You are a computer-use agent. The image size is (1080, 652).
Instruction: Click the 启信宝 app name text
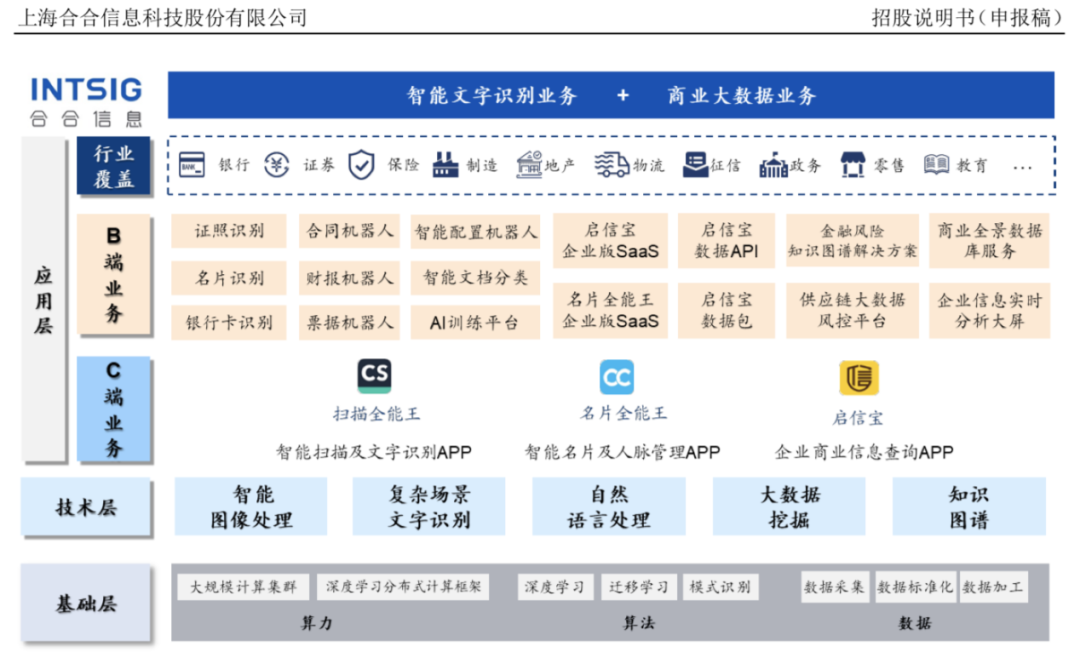point(858,418)
